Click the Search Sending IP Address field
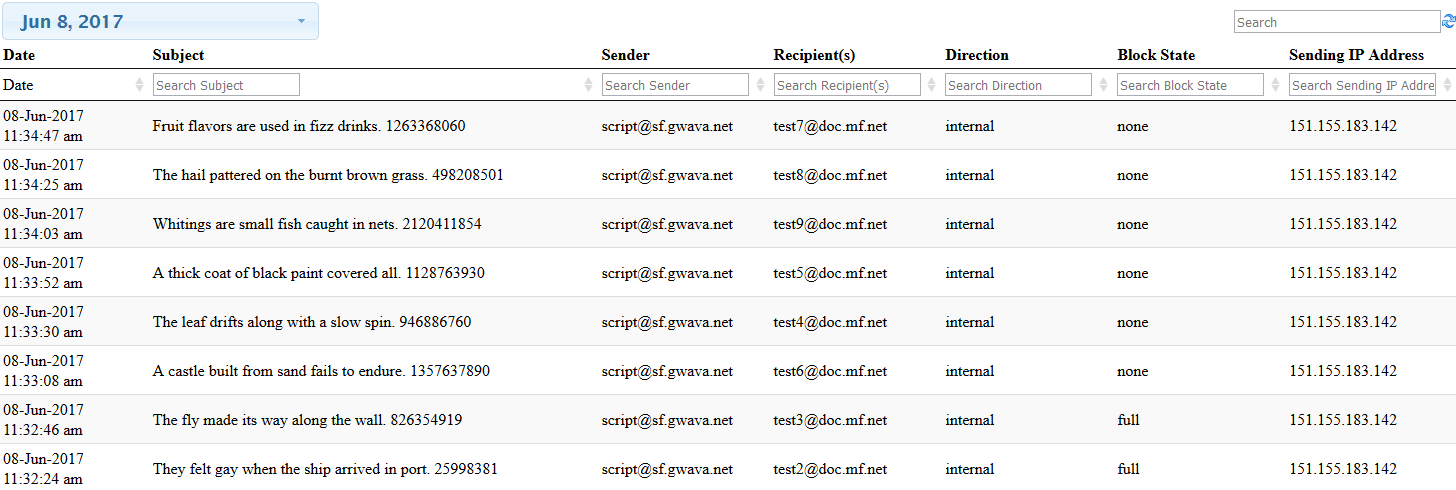 tap(1362, 85)
